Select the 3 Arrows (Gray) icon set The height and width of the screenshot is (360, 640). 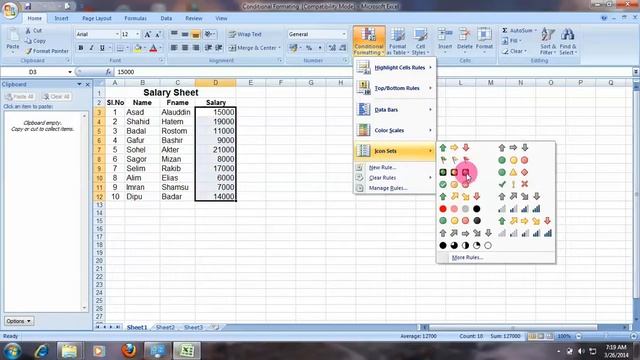pos(513,148)
